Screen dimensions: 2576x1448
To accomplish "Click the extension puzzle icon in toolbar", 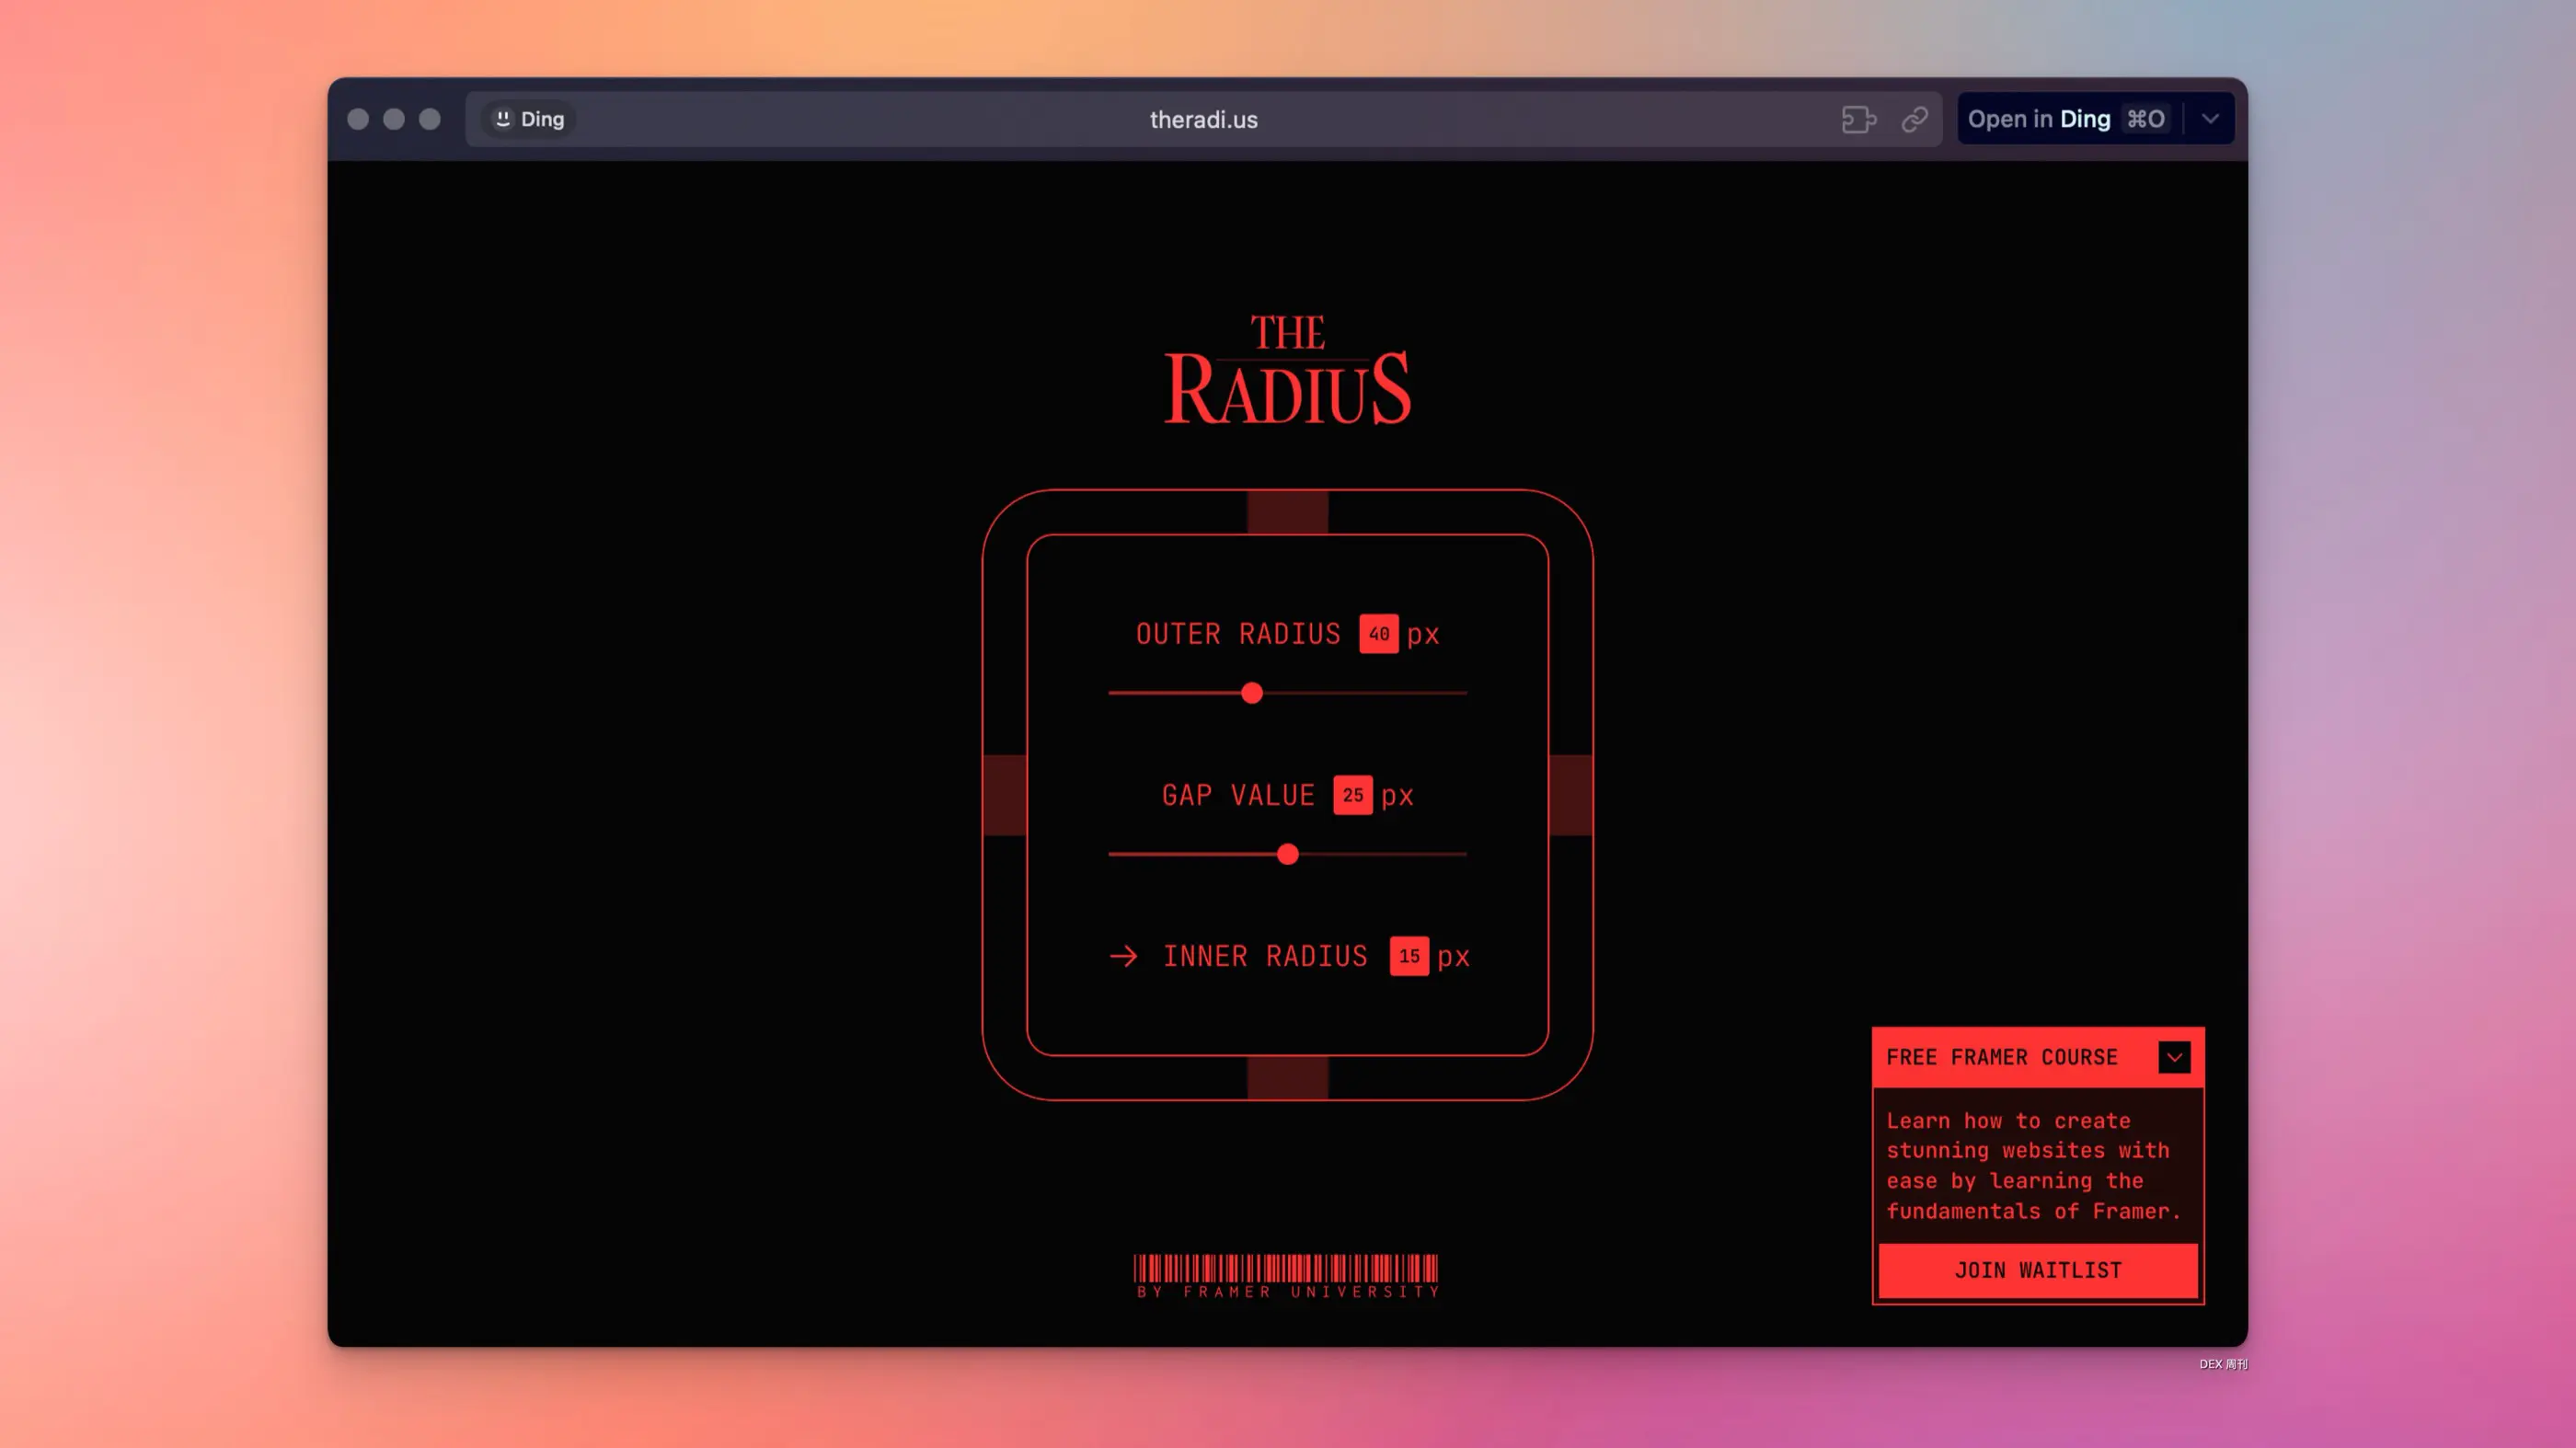I will [x=1858, y=119].
